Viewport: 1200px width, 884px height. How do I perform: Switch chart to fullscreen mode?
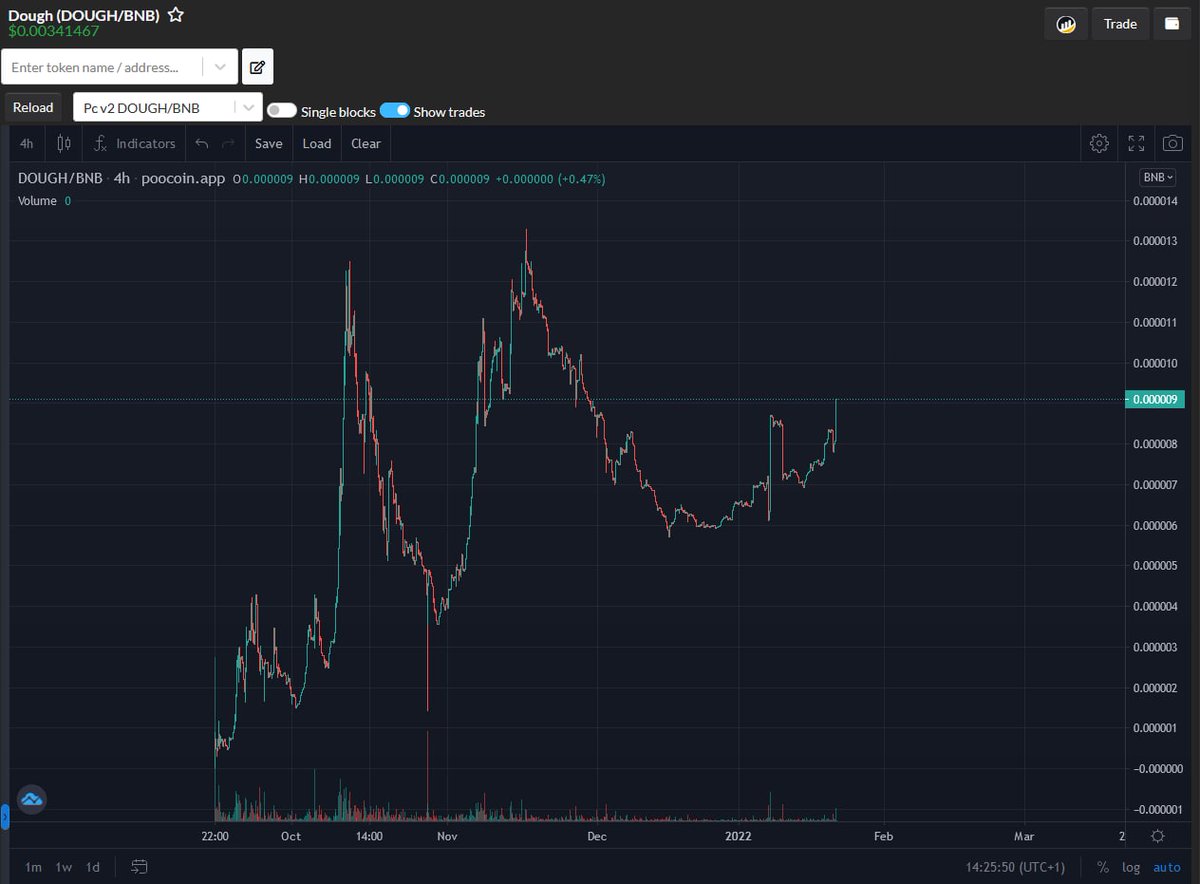click(1136, 144)
